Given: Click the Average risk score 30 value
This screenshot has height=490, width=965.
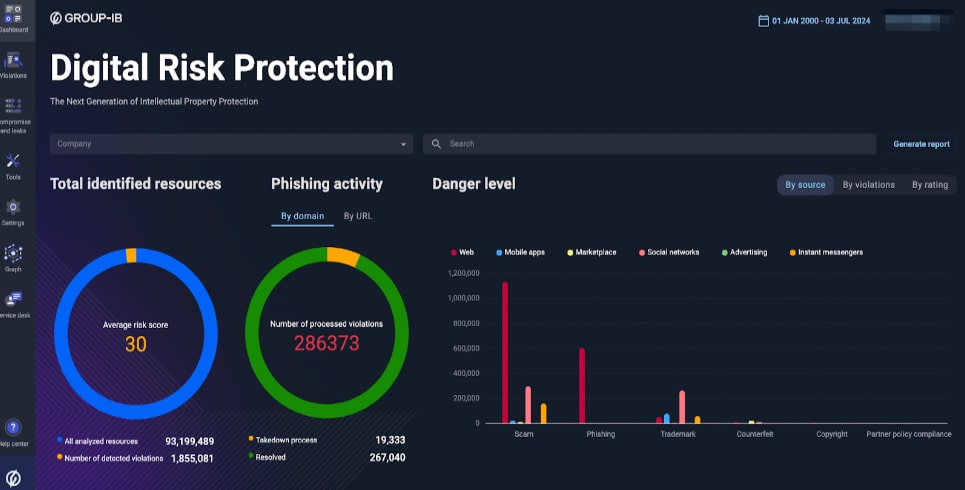Looking at the screenshot, I should click(135, 343).
